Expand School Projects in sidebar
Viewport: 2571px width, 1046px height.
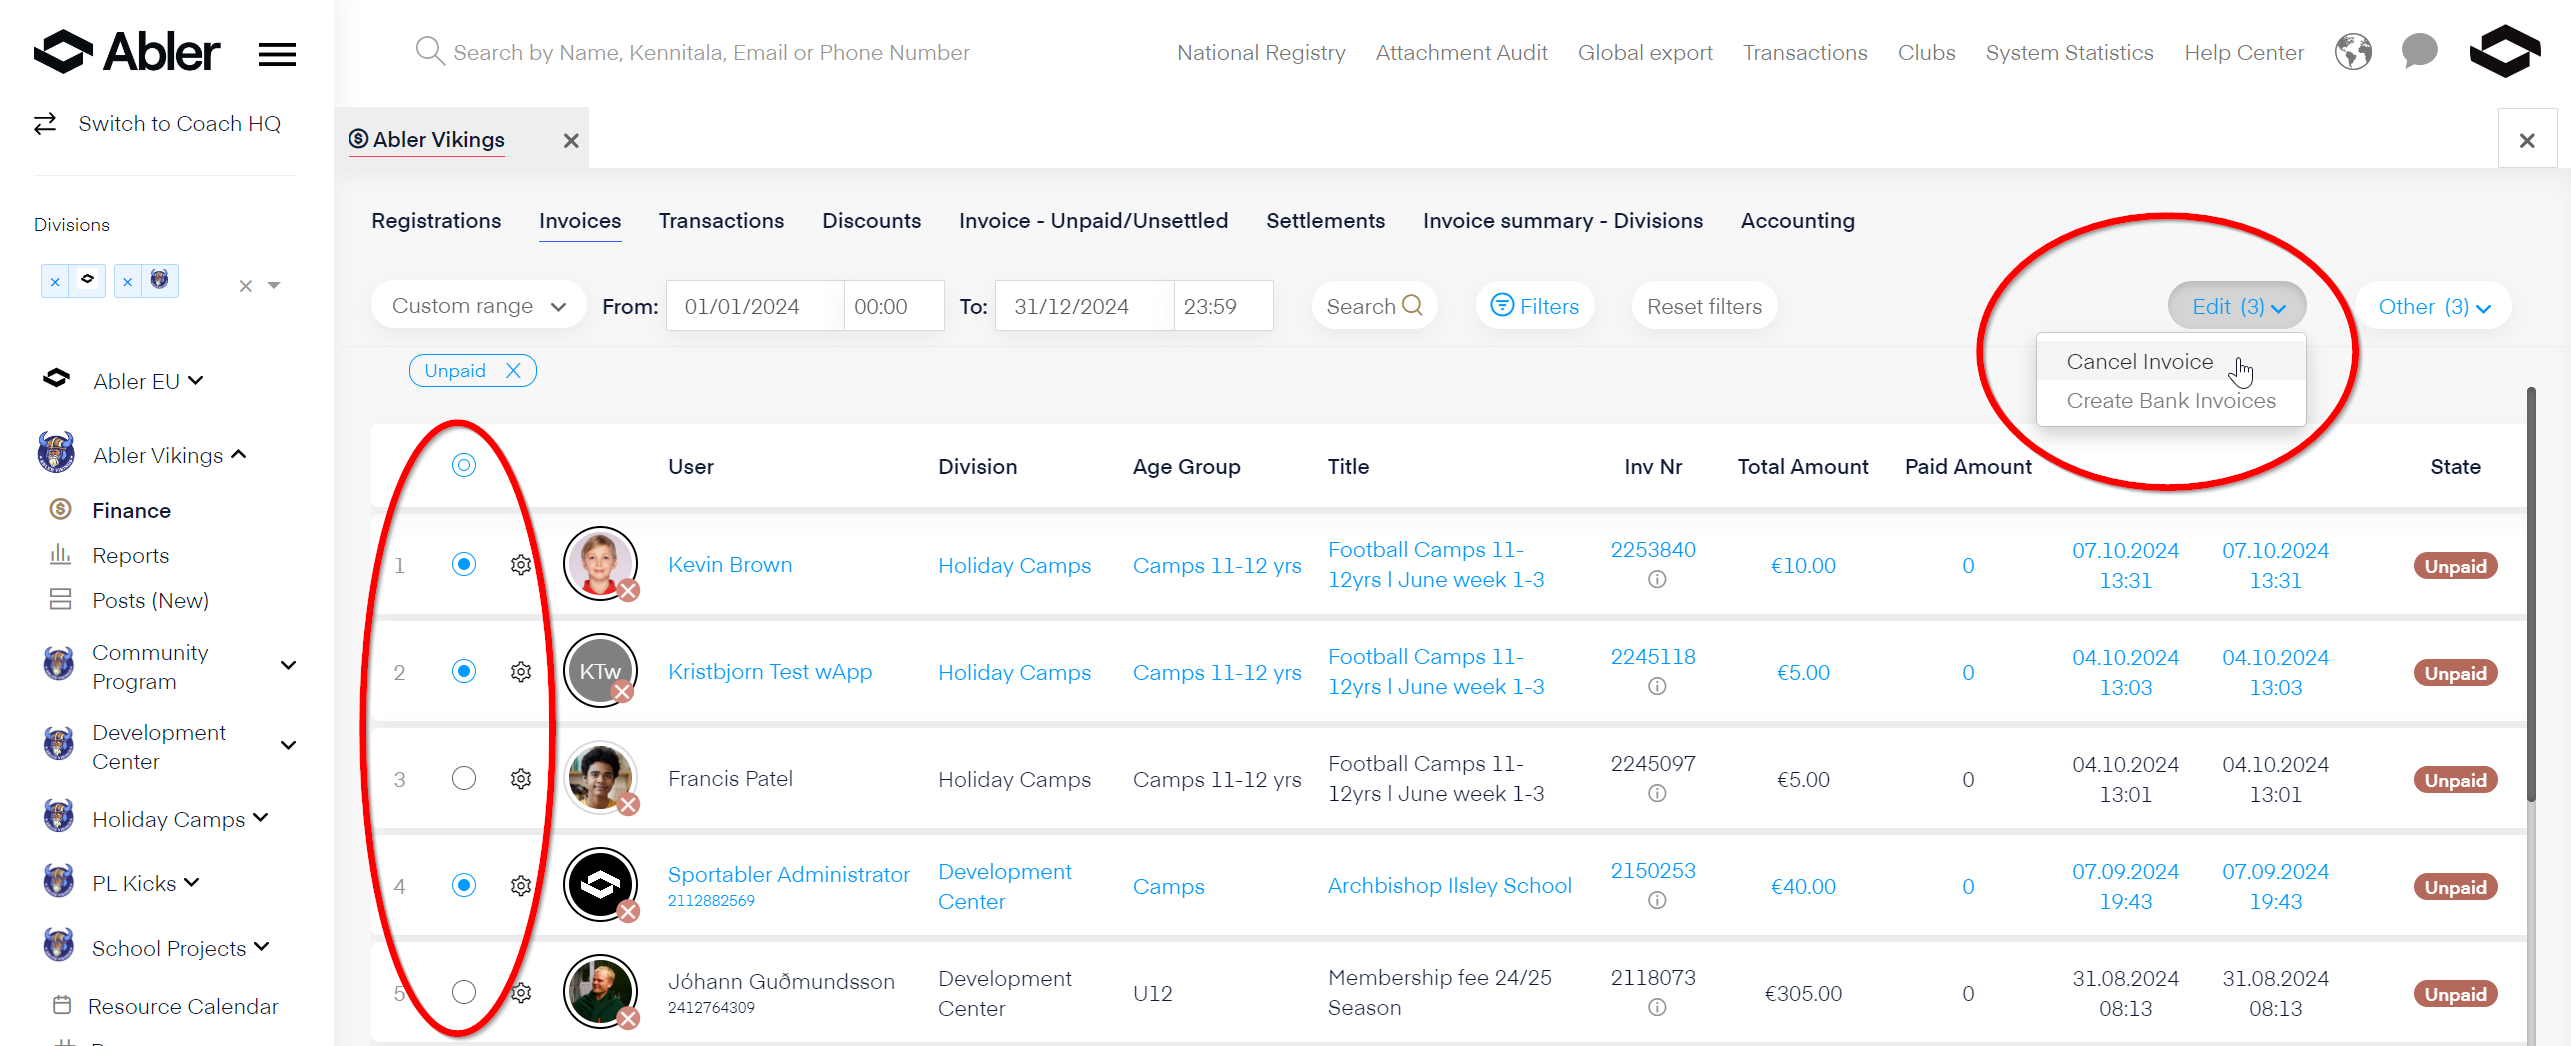[x=262, y=947]
